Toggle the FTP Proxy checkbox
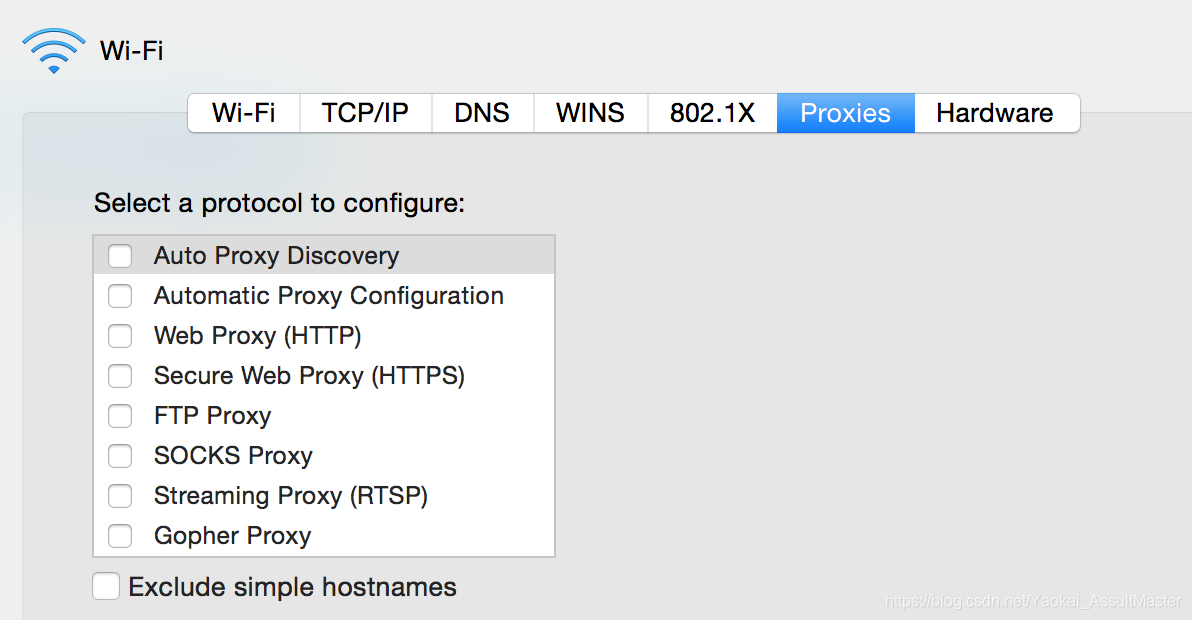The width and height of the screenshot is (1192, 620). pyautogui.click(x=120, y=416)
